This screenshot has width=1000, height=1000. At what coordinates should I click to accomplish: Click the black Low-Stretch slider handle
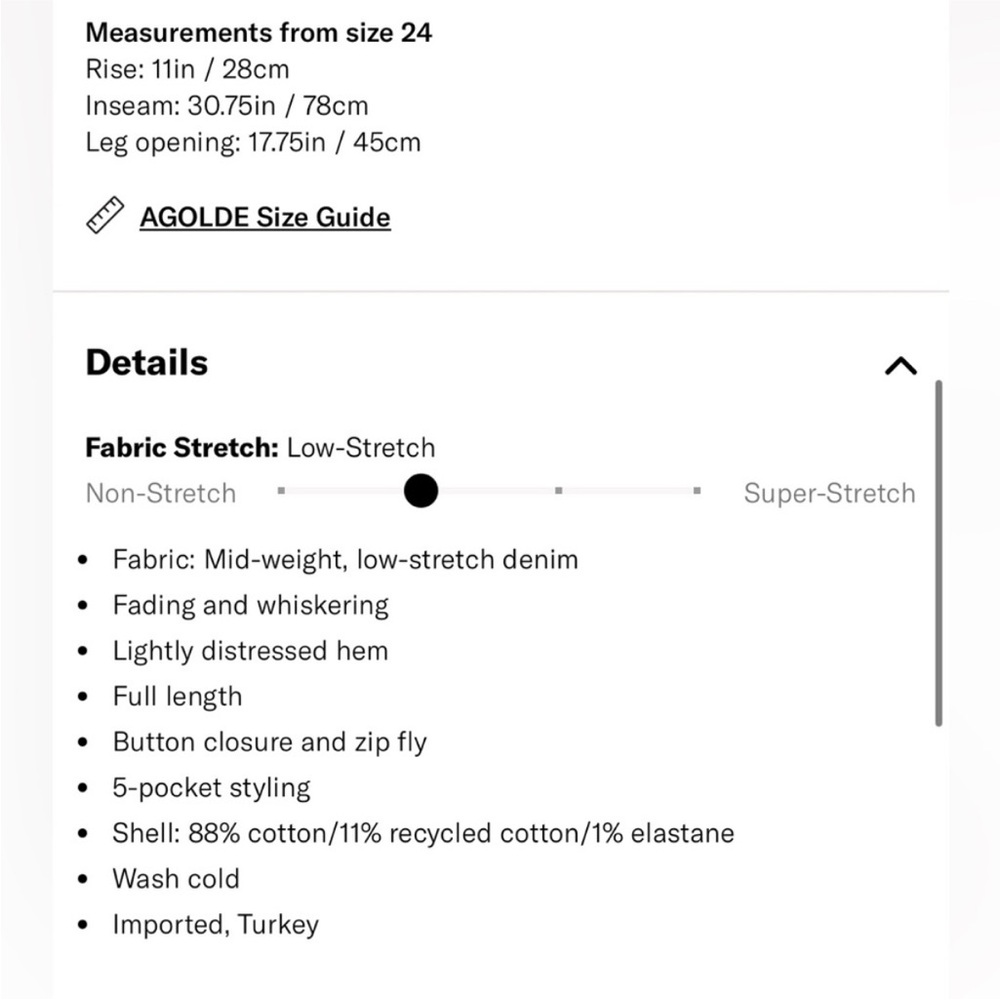pos(421,491)
